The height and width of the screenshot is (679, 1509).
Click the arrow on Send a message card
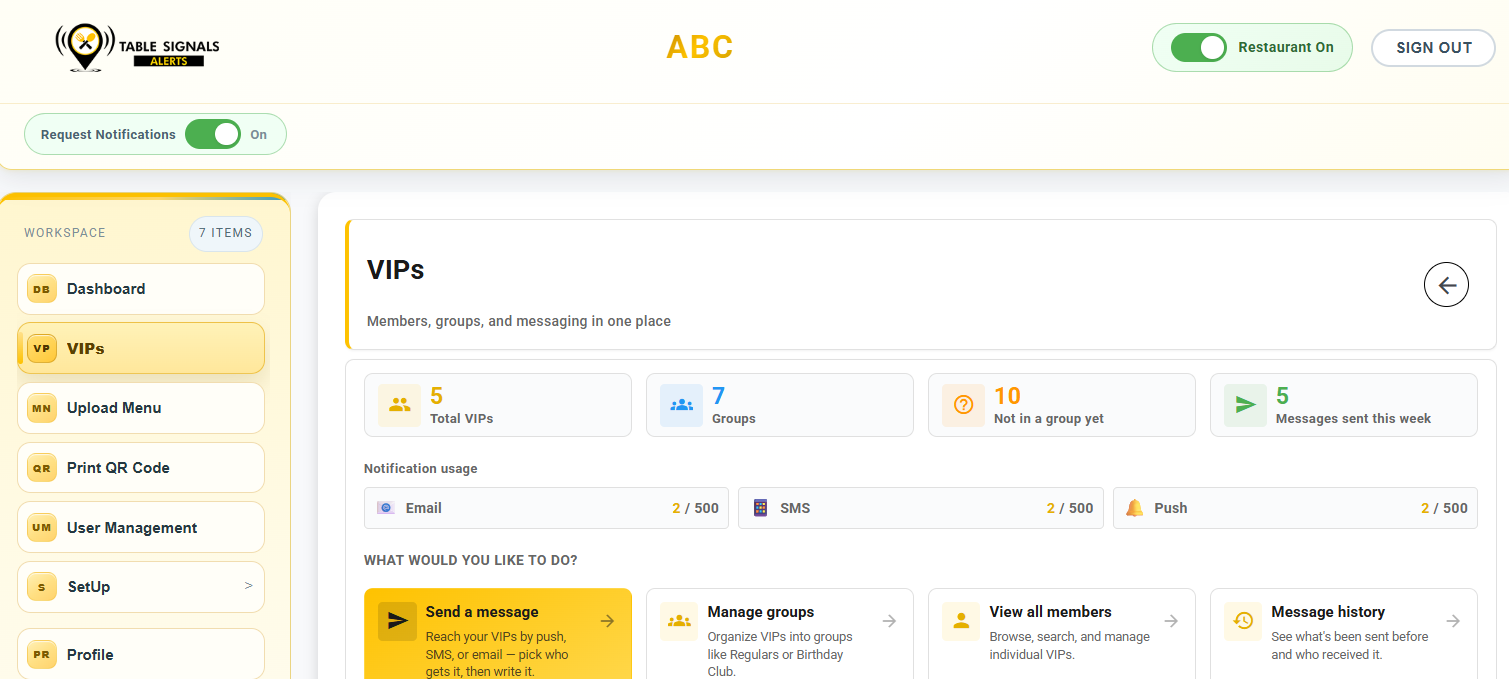click(x=607, y=621)
